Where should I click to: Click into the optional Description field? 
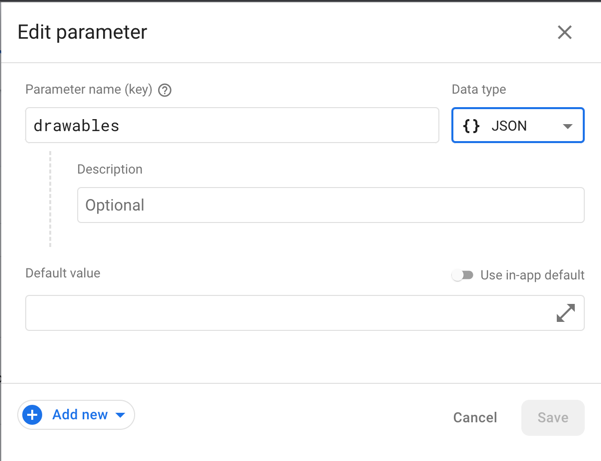pos(330,205)
